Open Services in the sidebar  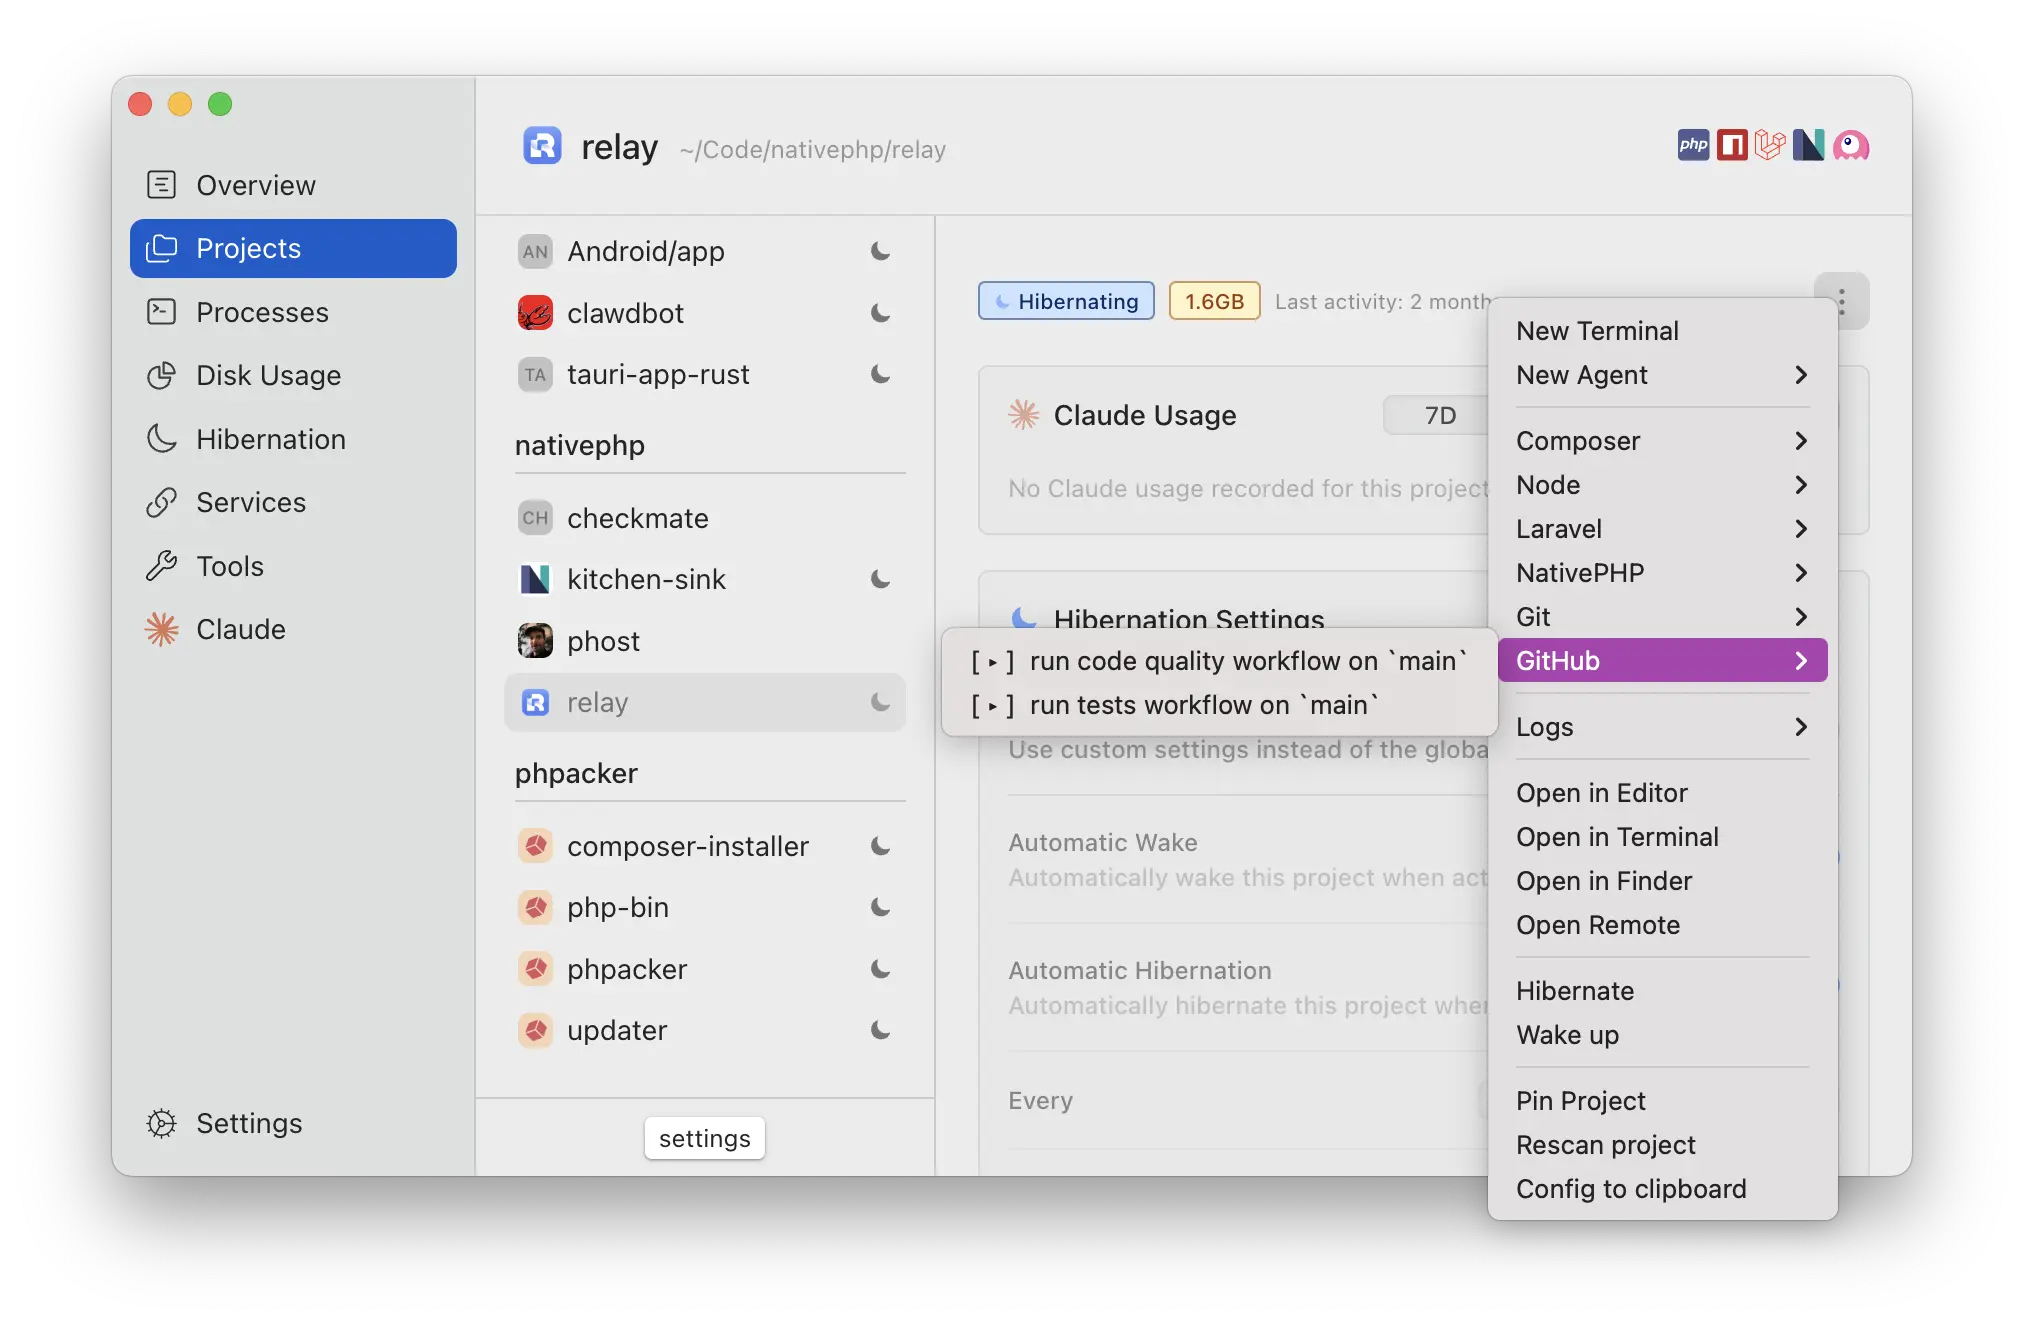[x=293, y=502]
